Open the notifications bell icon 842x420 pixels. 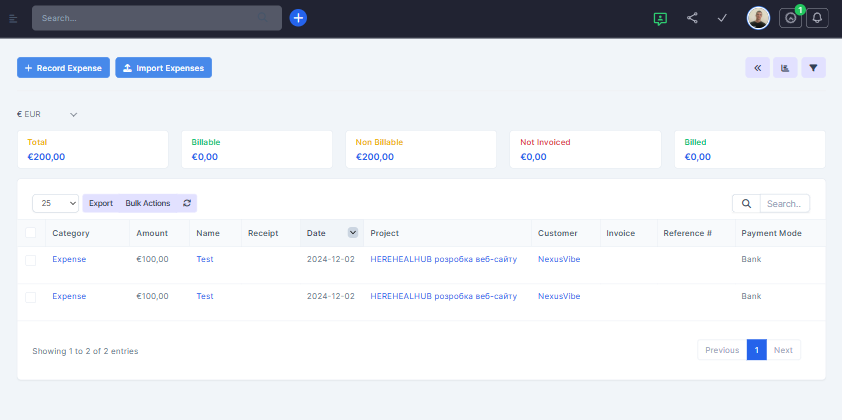[817, 18]
